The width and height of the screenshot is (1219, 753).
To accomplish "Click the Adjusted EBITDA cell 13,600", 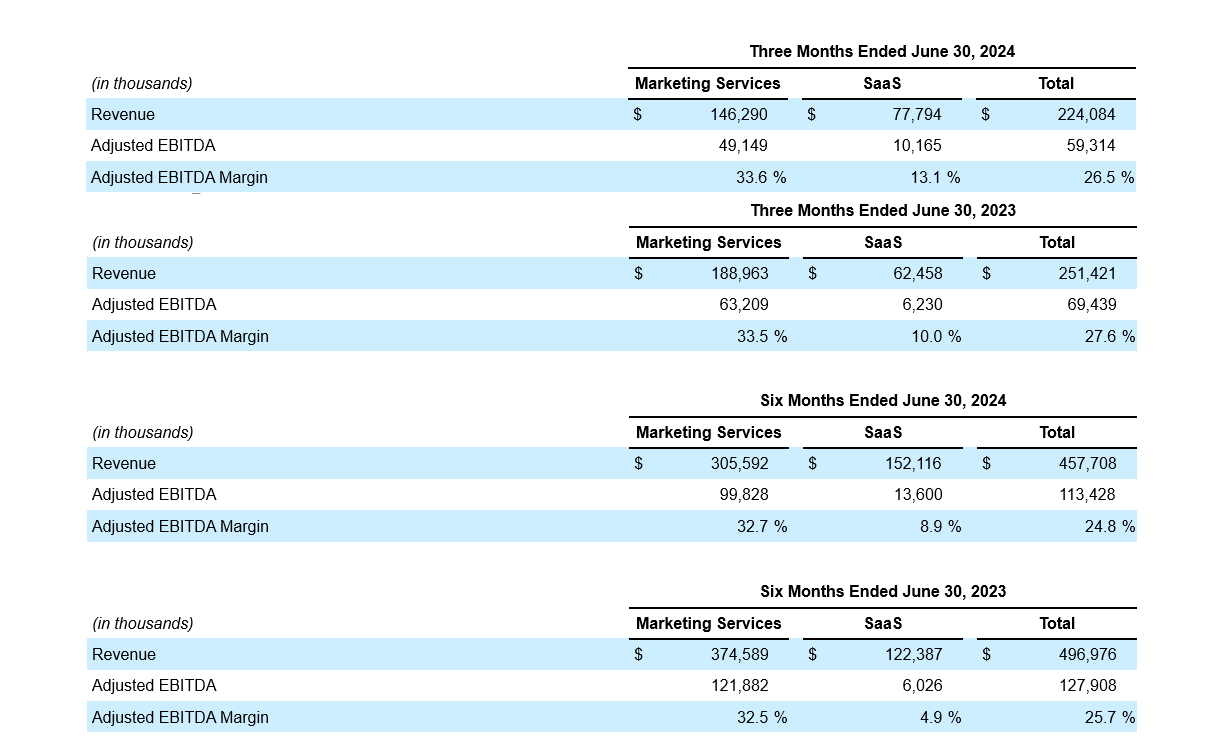I will 918,495.
